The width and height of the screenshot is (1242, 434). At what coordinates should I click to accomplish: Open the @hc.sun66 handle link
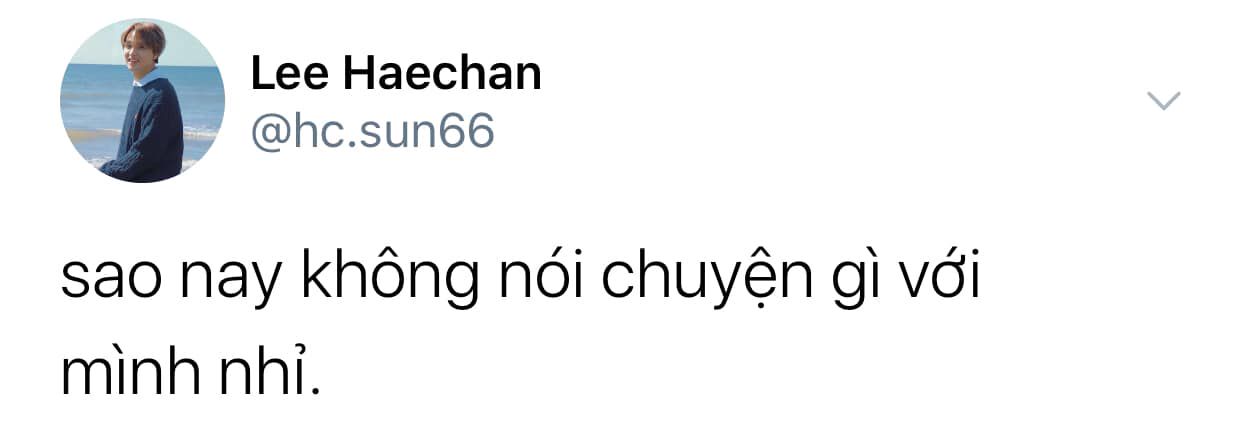(371, 130)
